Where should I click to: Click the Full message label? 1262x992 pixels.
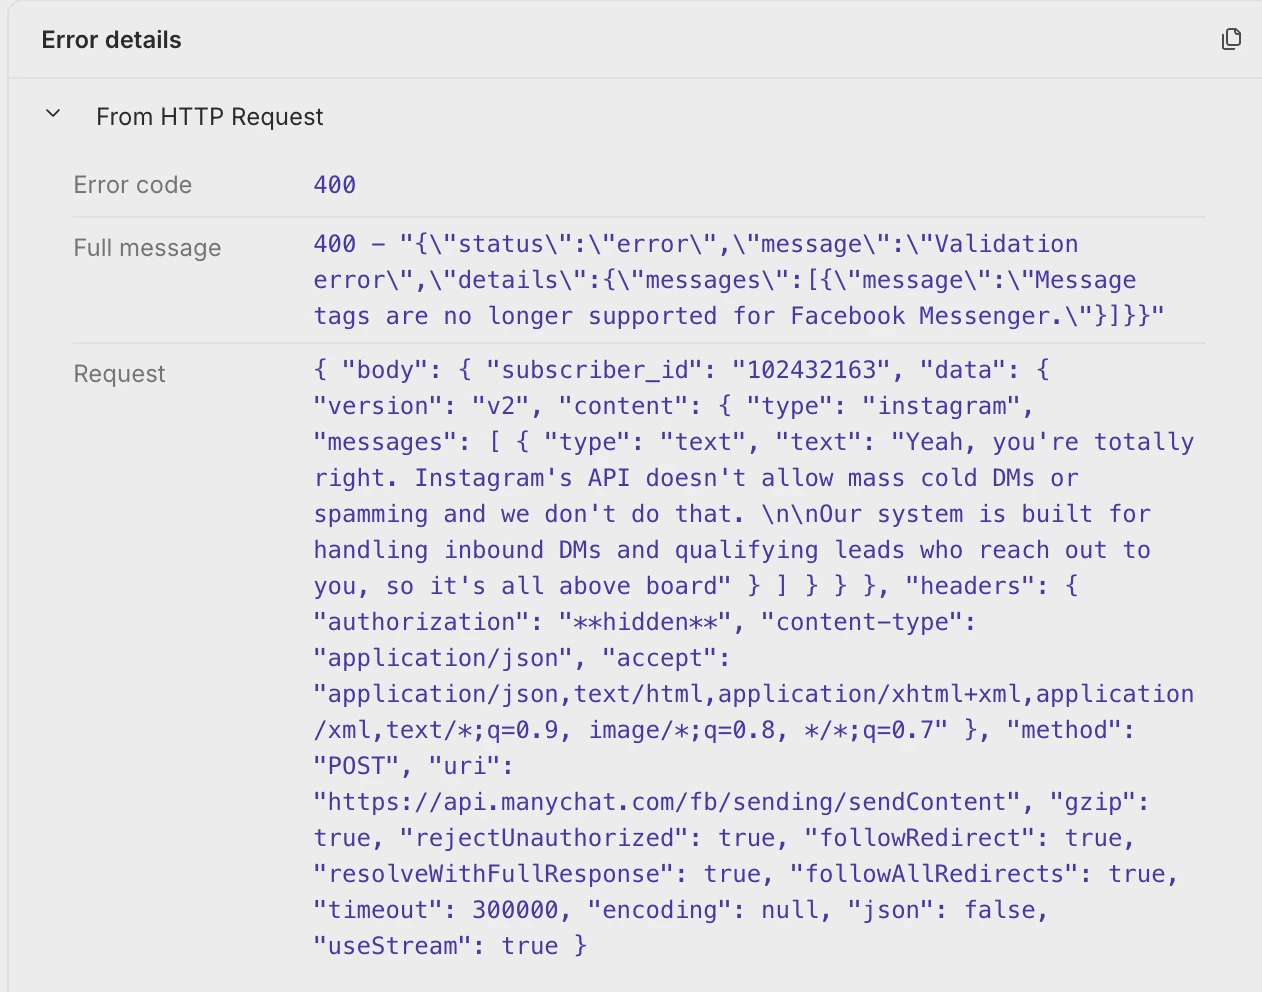(x=147, y=248)
